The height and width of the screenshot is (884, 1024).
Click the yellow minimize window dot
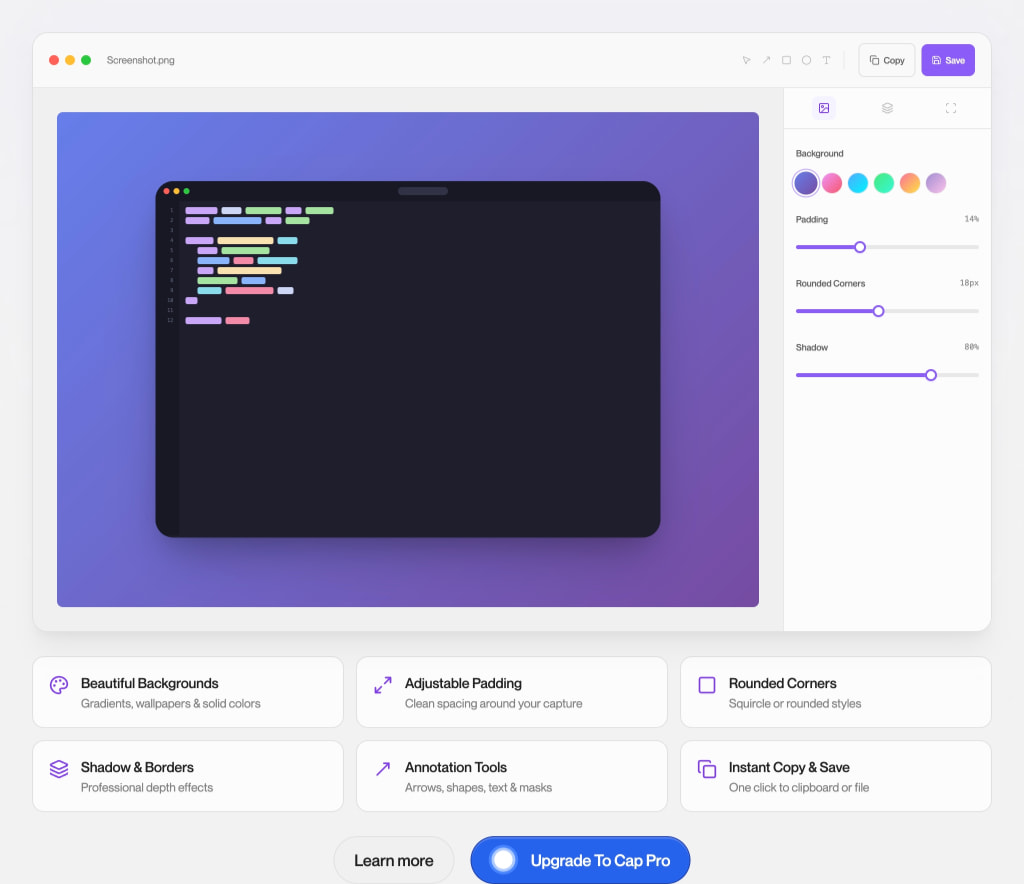(70, 60)
